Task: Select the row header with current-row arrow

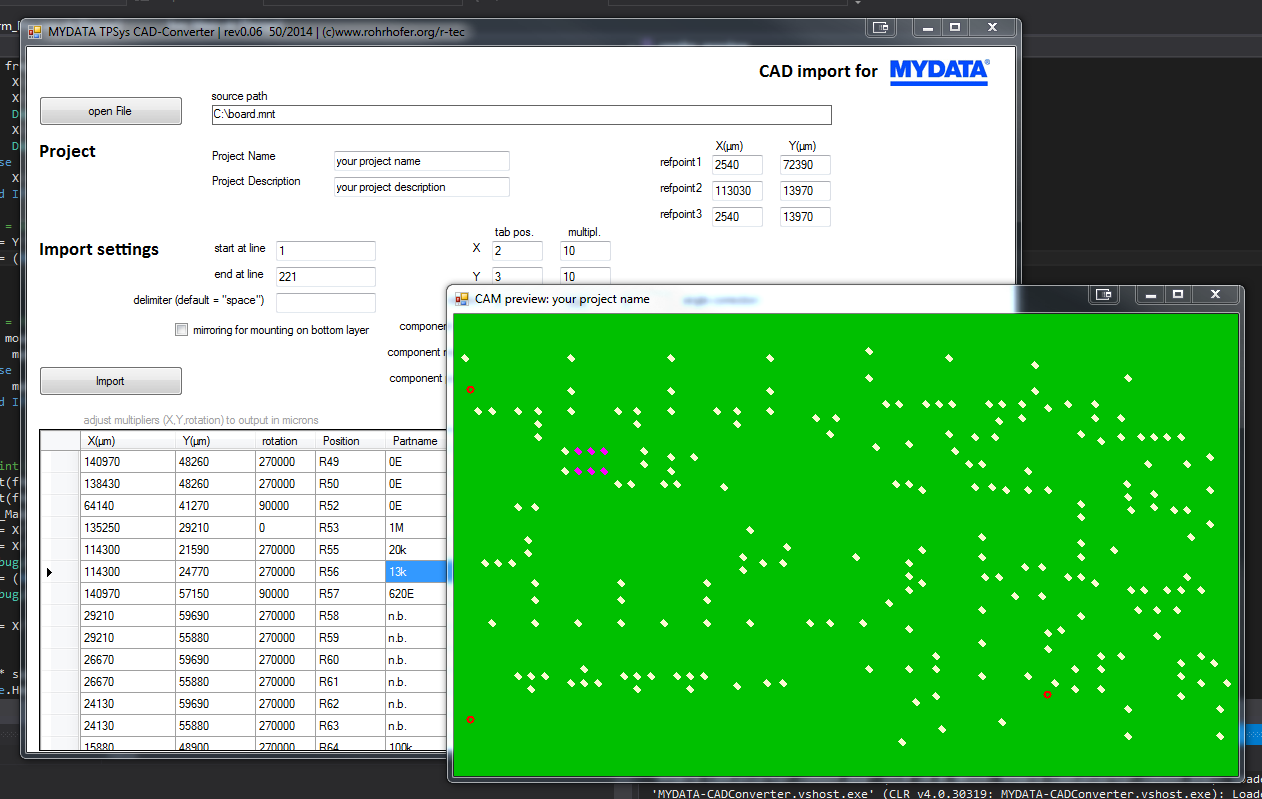Action: (x=60, y=572)
